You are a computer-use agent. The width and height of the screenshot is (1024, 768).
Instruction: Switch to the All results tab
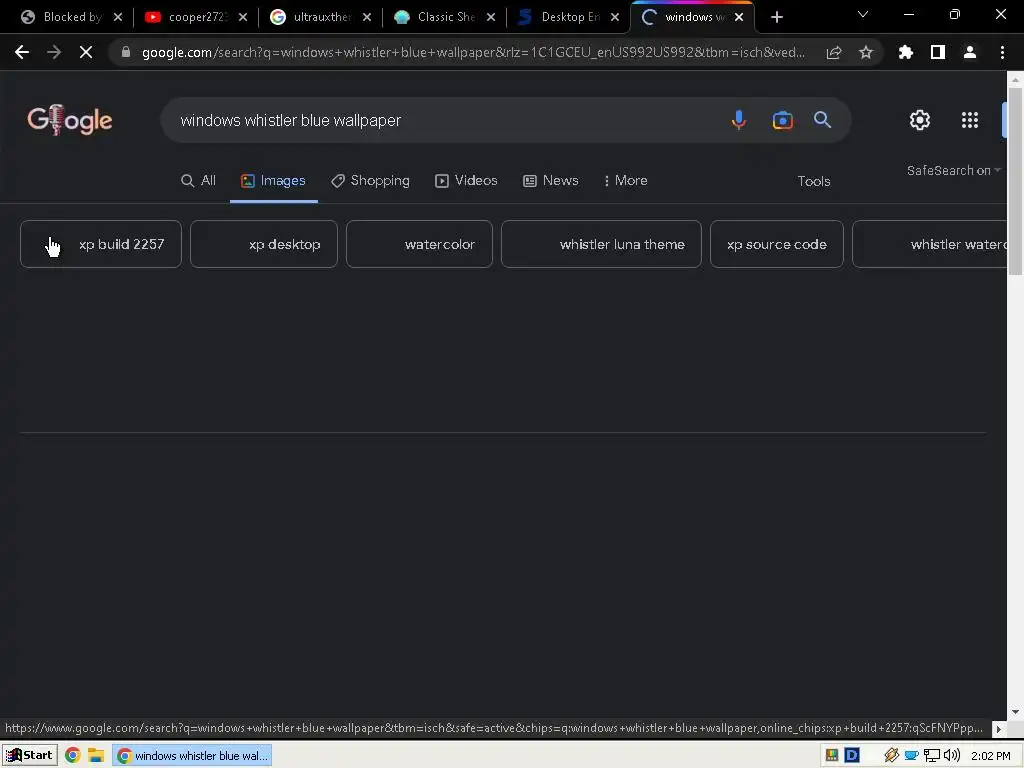[x=199, y=180]
